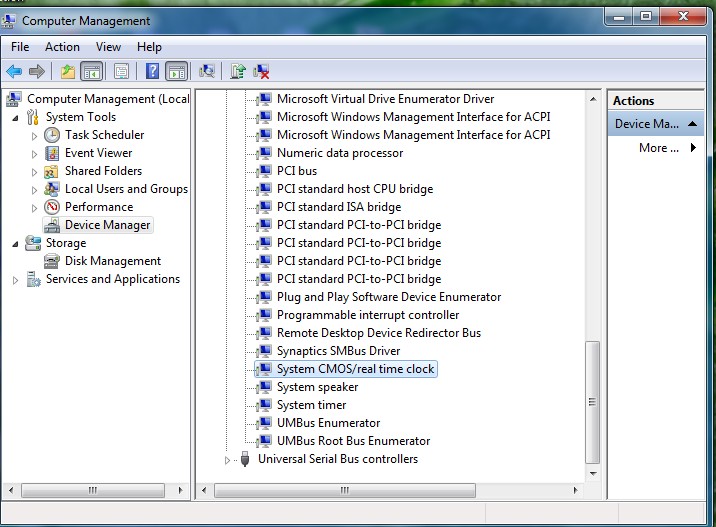Select Plug and Play Software Device Enumerator

389,297
